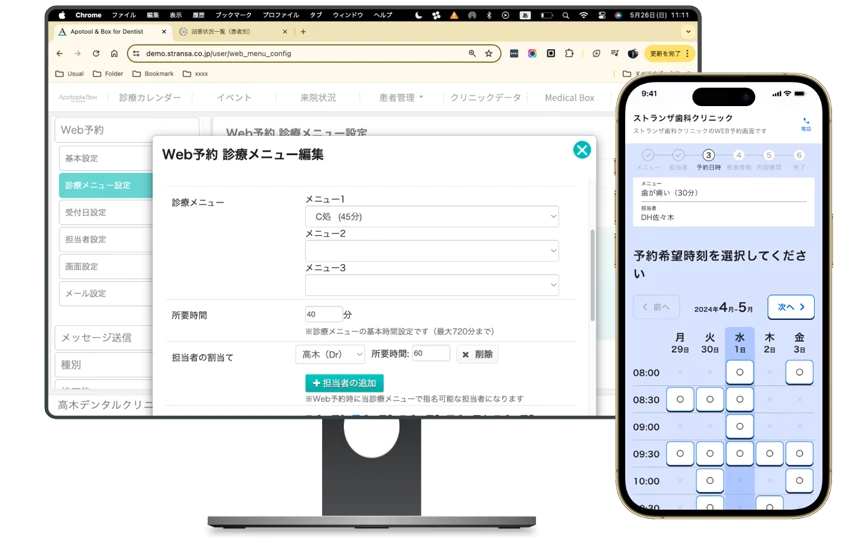Screen dimensions: 866x544
Task: Open the Apple menu
Action: (62, 15)
